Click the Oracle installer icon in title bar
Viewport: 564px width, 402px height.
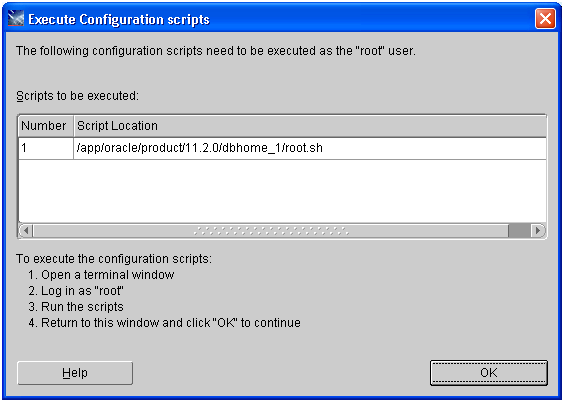pyautogui.click(x=16, y=18)
